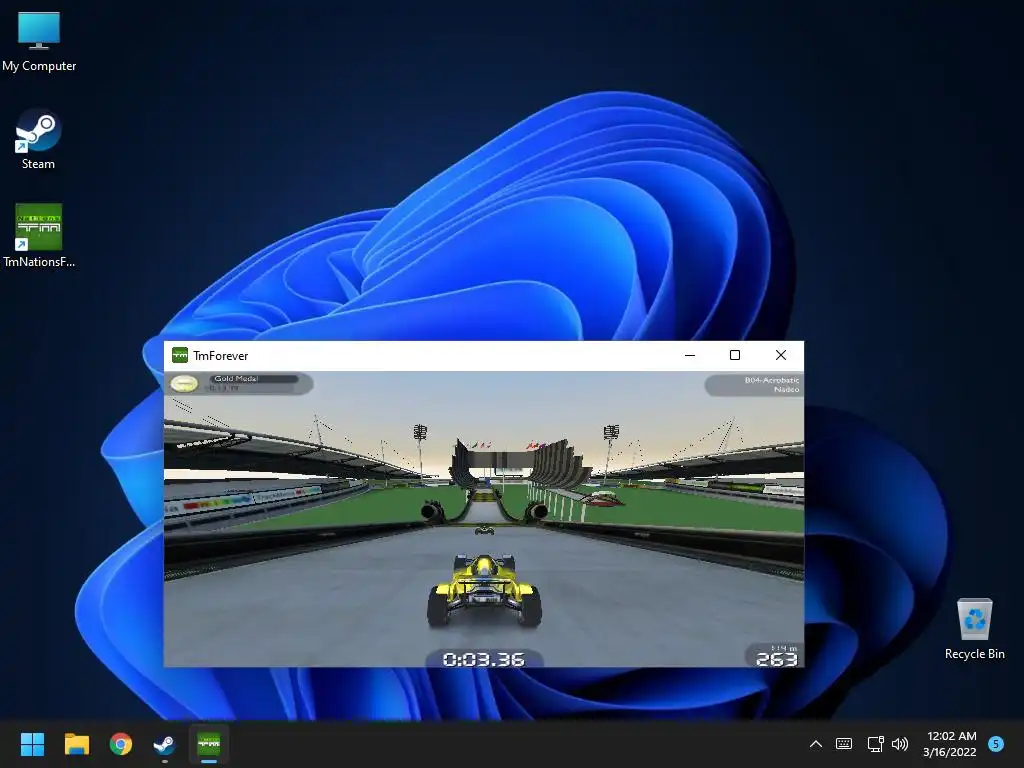Show hidden system tray icons

click(816, 744)
